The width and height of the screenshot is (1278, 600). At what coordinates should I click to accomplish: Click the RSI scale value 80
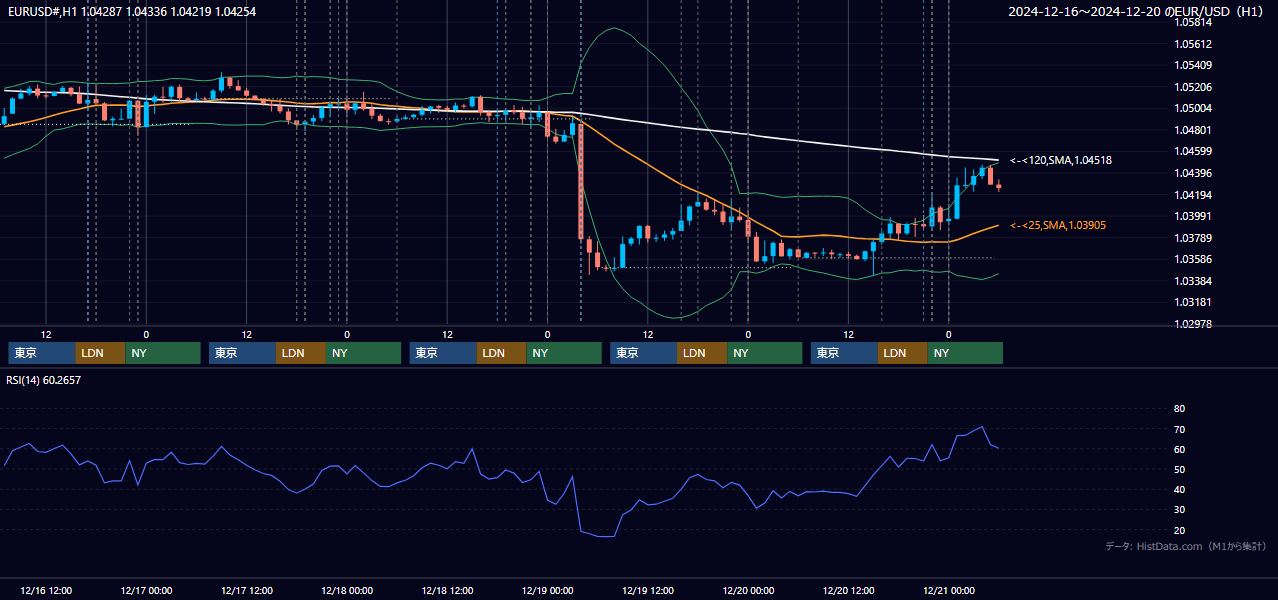[x=1179, y=409]
